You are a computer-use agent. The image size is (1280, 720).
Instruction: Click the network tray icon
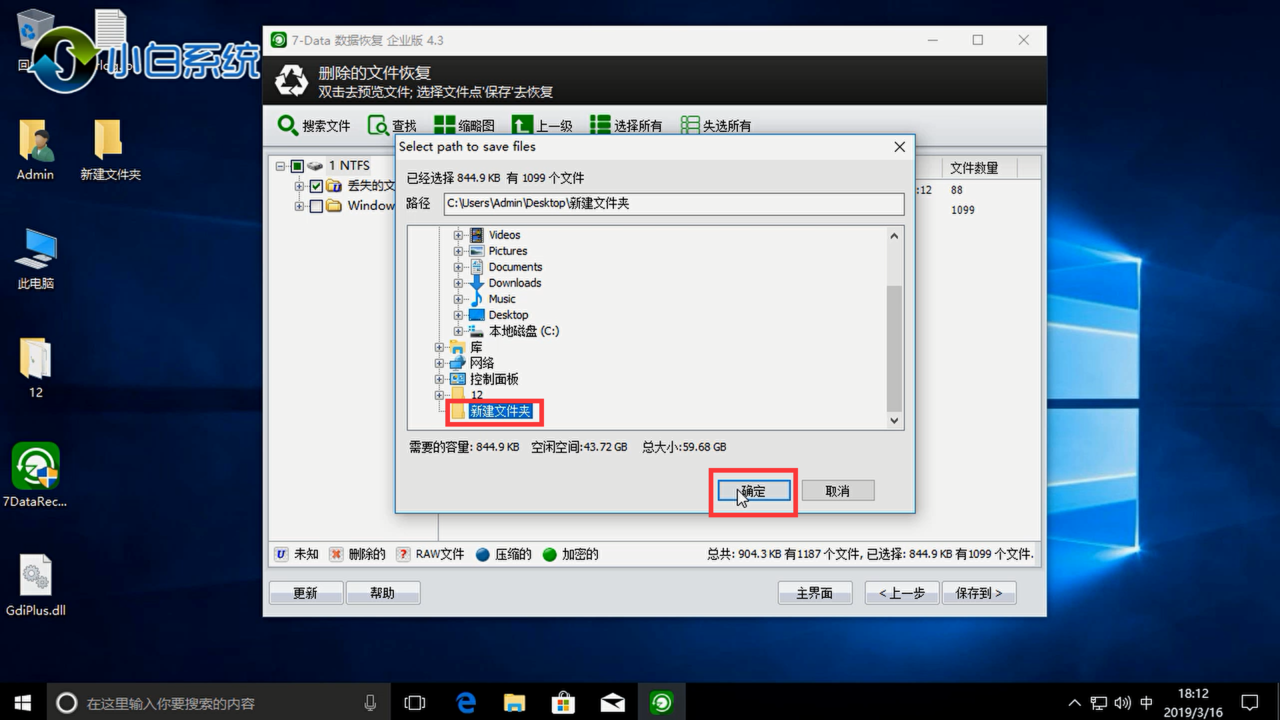(x=1099, y=703)
